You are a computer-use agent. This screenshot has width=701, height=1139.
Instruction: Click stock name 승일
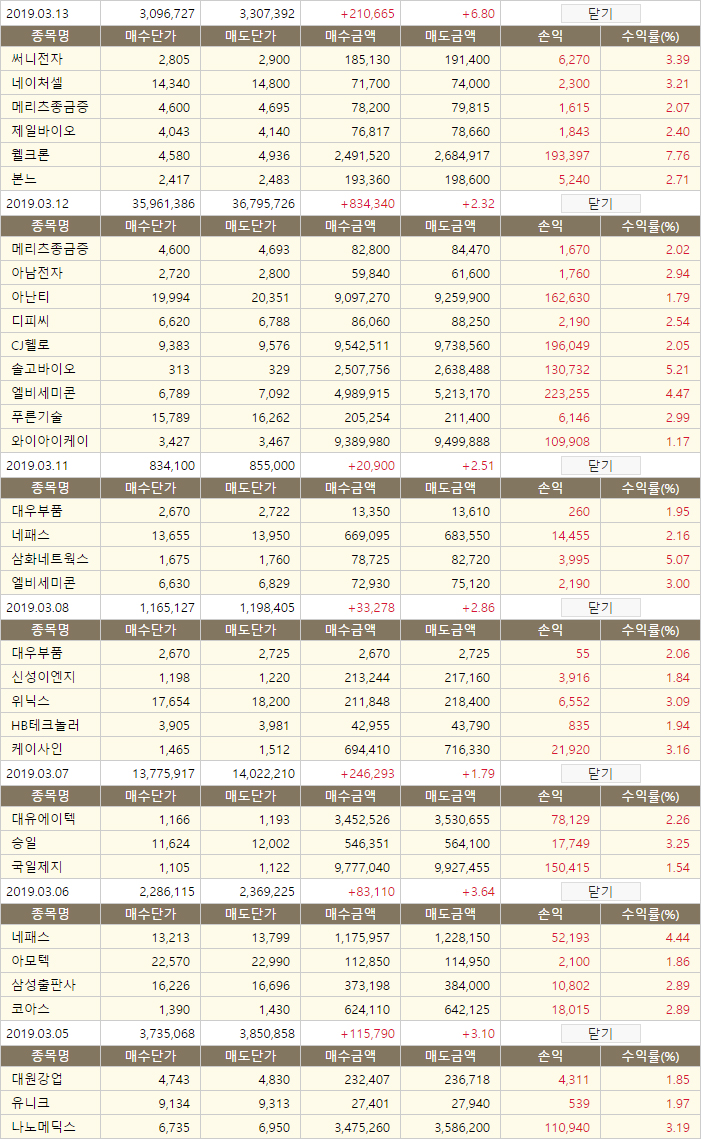point(24,843)
